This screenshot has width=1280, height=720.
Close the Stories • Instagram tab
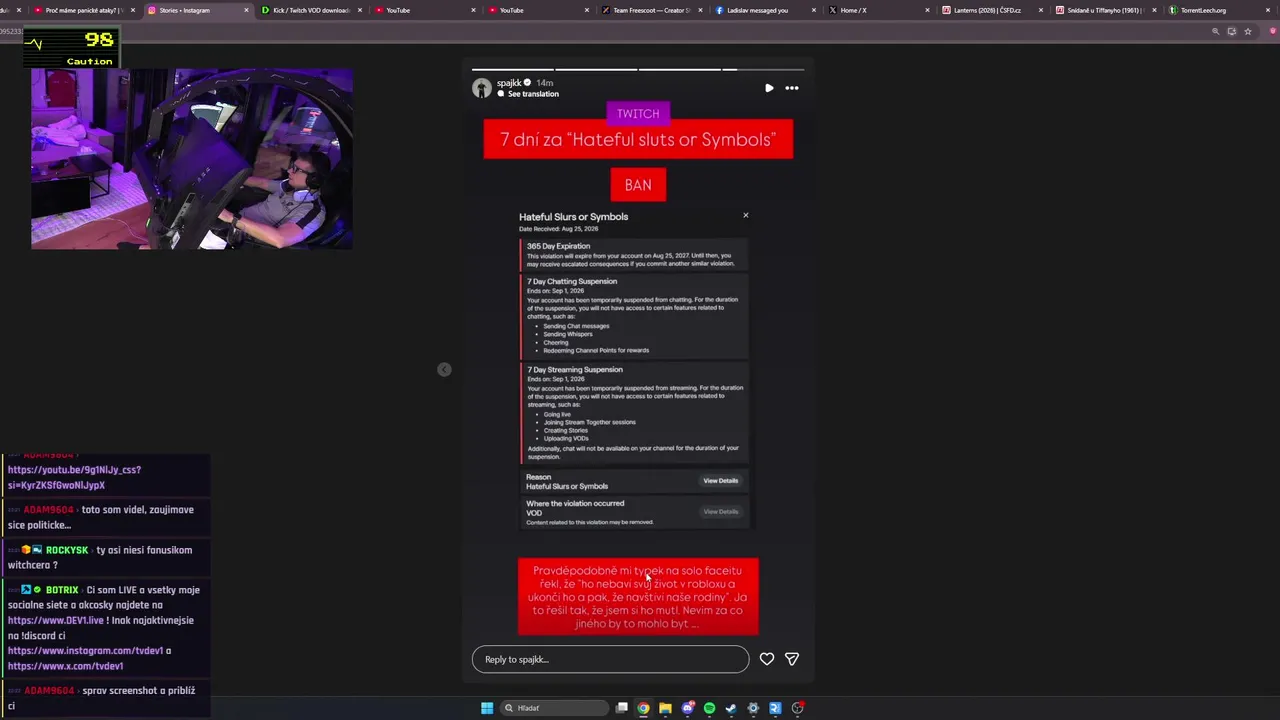[246, 10]
